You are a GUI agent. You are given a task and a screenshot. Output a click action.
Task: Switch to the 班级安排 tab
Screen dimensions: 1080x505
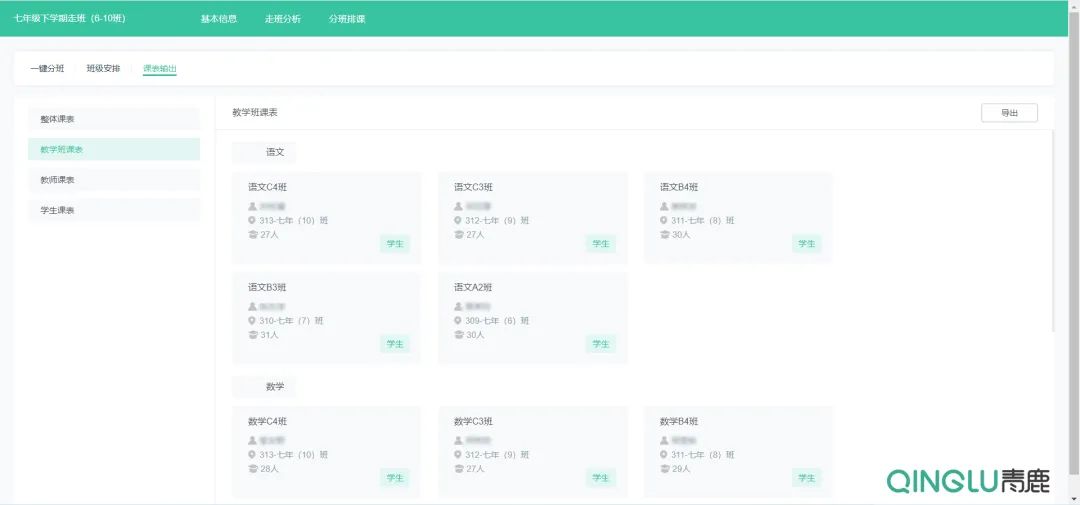click(103, 69)
